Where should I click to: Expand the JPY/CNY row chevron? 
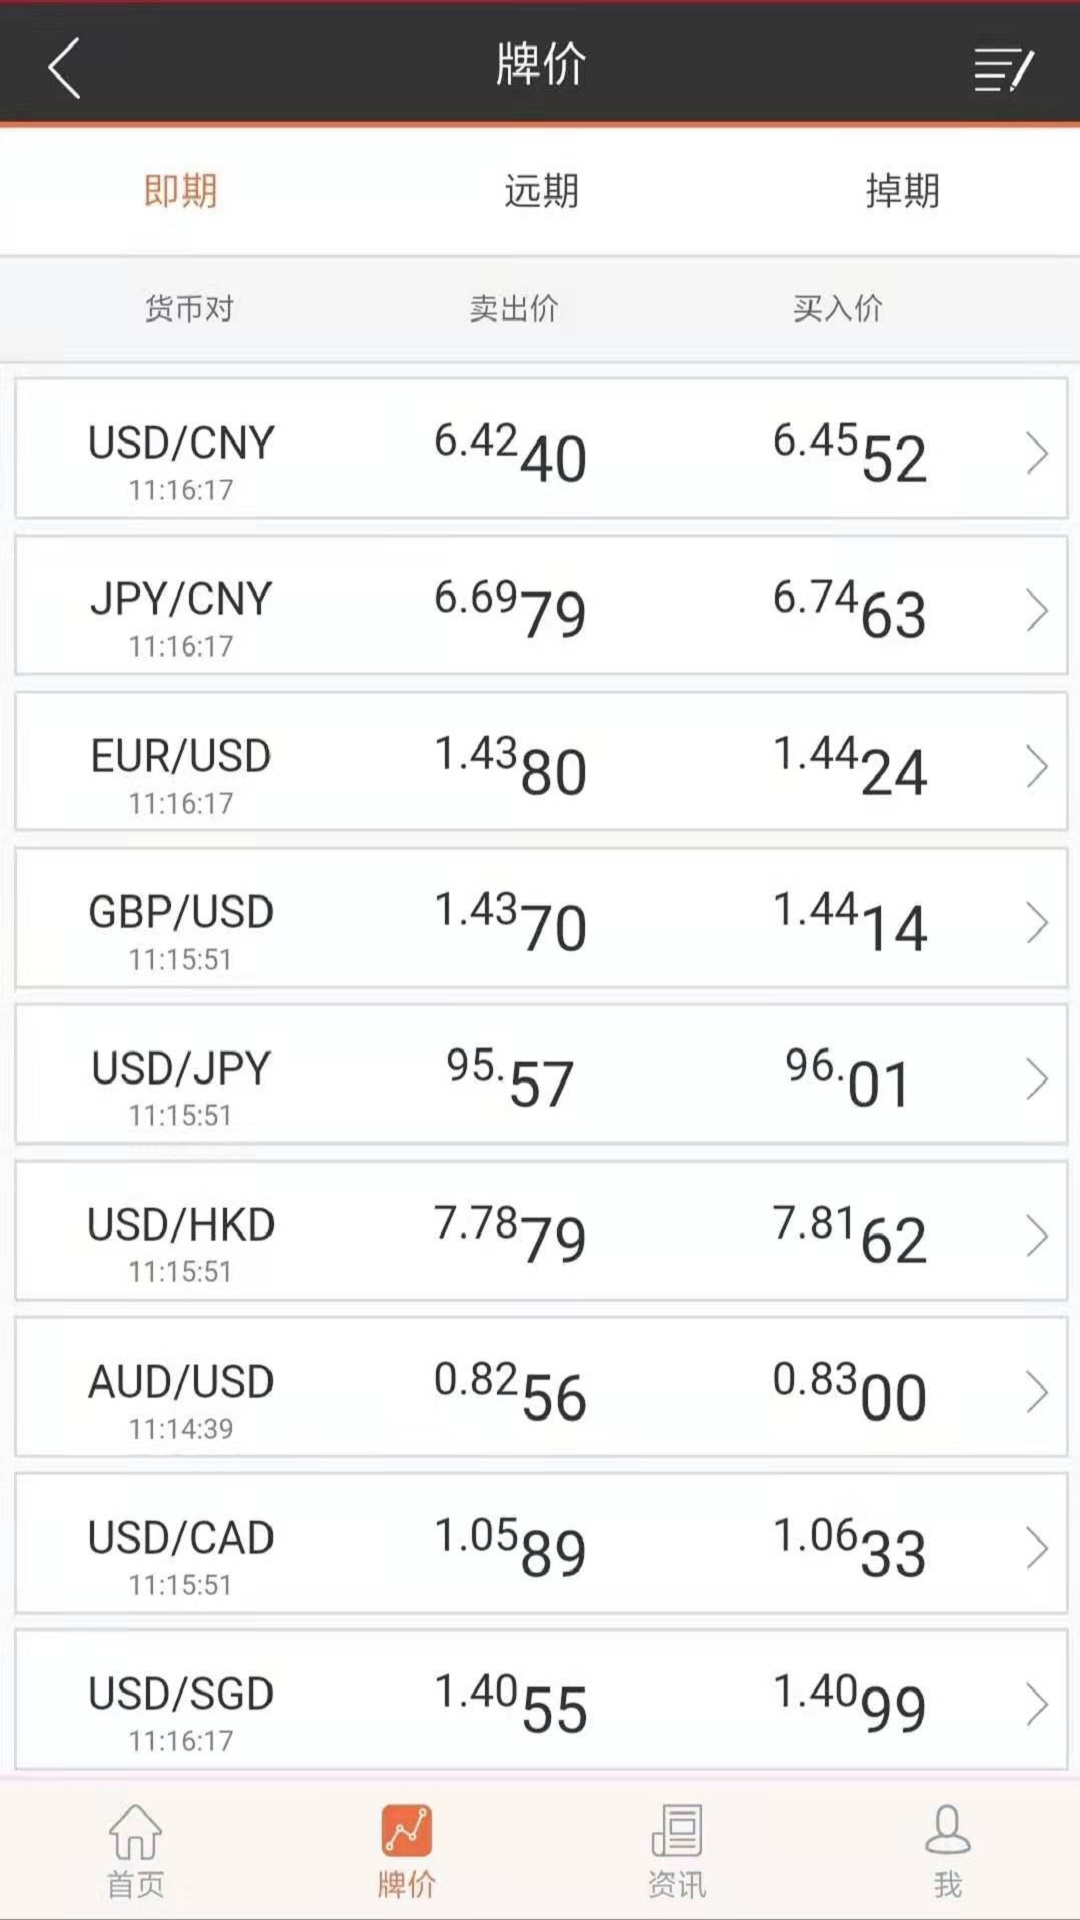(1036, 610)
